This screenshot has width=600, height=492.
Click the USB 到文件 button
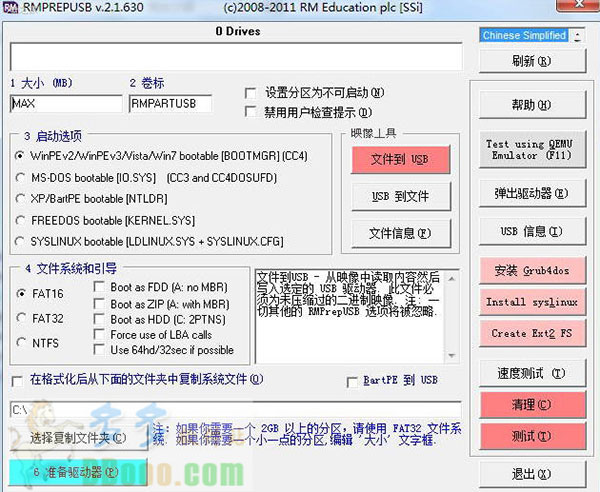[x=401, y=196]
